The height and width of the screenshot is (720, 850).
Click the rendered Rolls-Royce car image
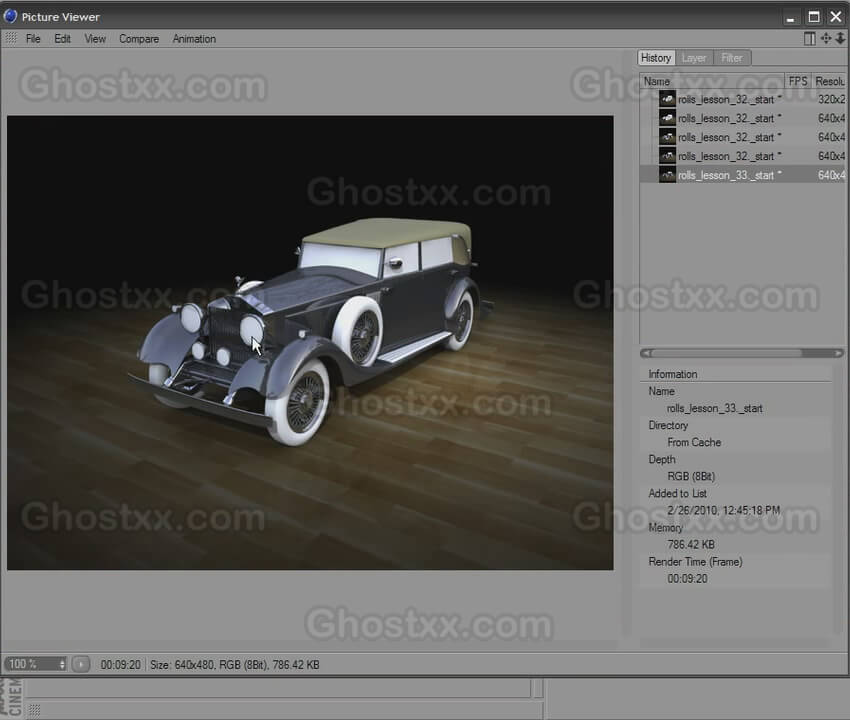(310, 342)
